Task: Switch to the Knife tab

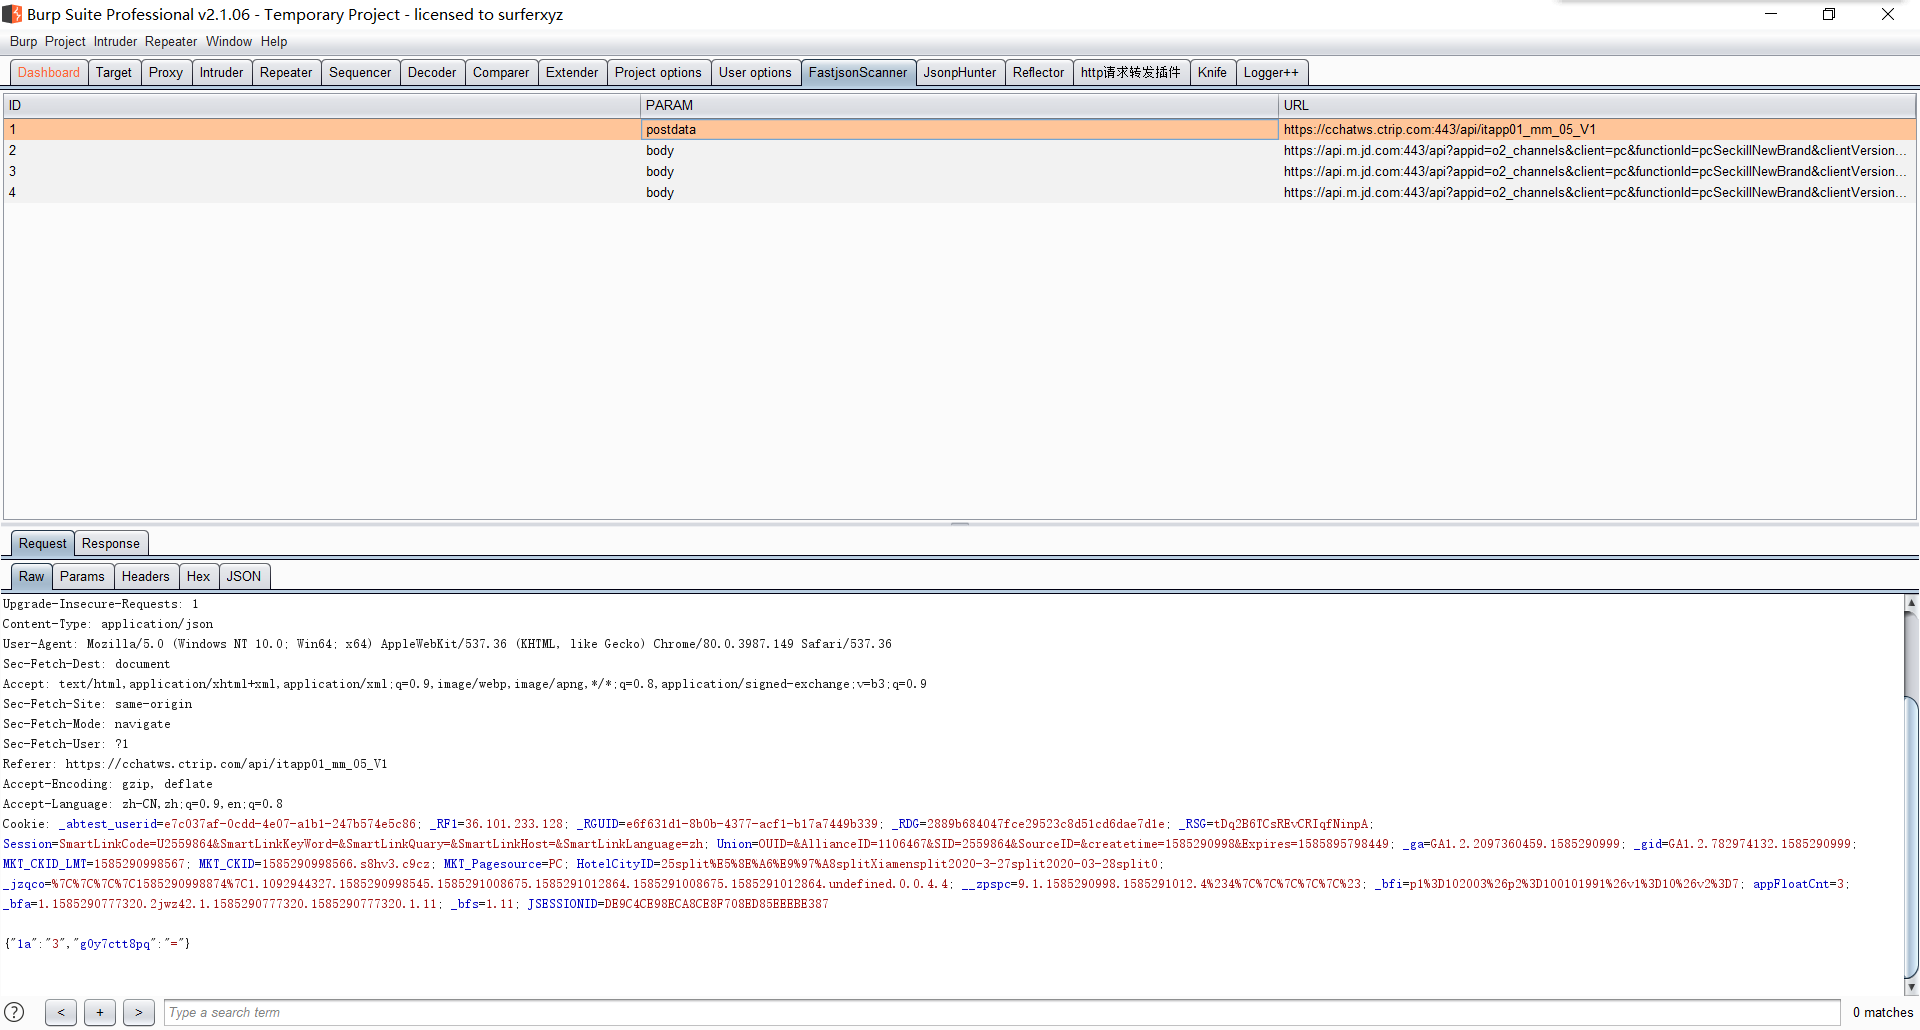Action: (x=1212, y=72)
